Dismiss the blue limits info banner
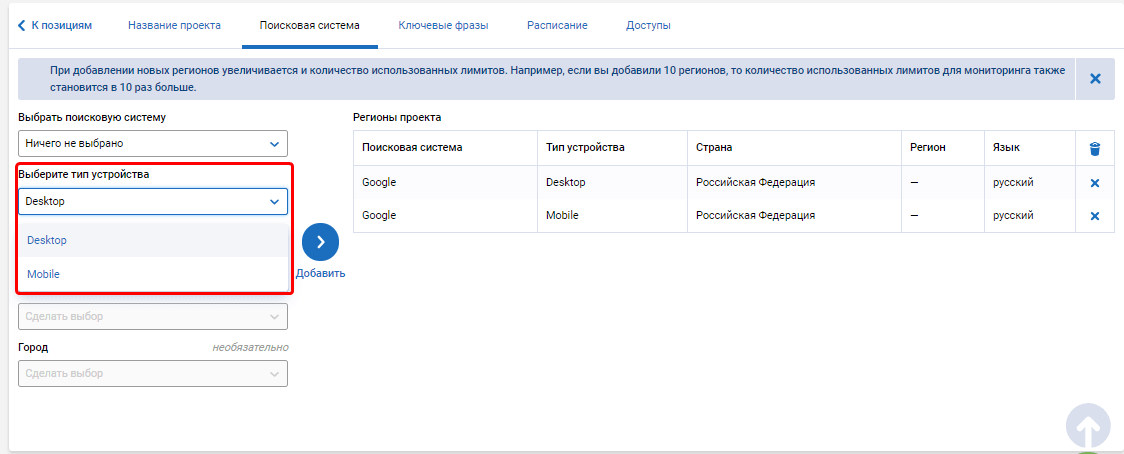1124x454 pixels. pyautogui.click(x=1095, y=79)
